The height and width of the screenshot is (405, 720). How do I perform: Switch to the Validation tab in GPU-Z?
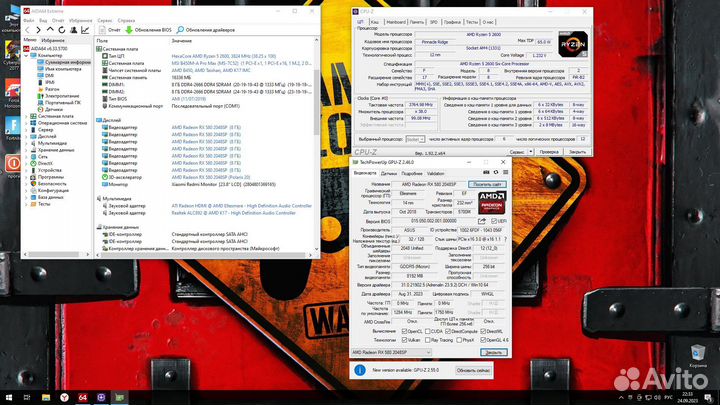pyautogui.click(x=435, y=174)
